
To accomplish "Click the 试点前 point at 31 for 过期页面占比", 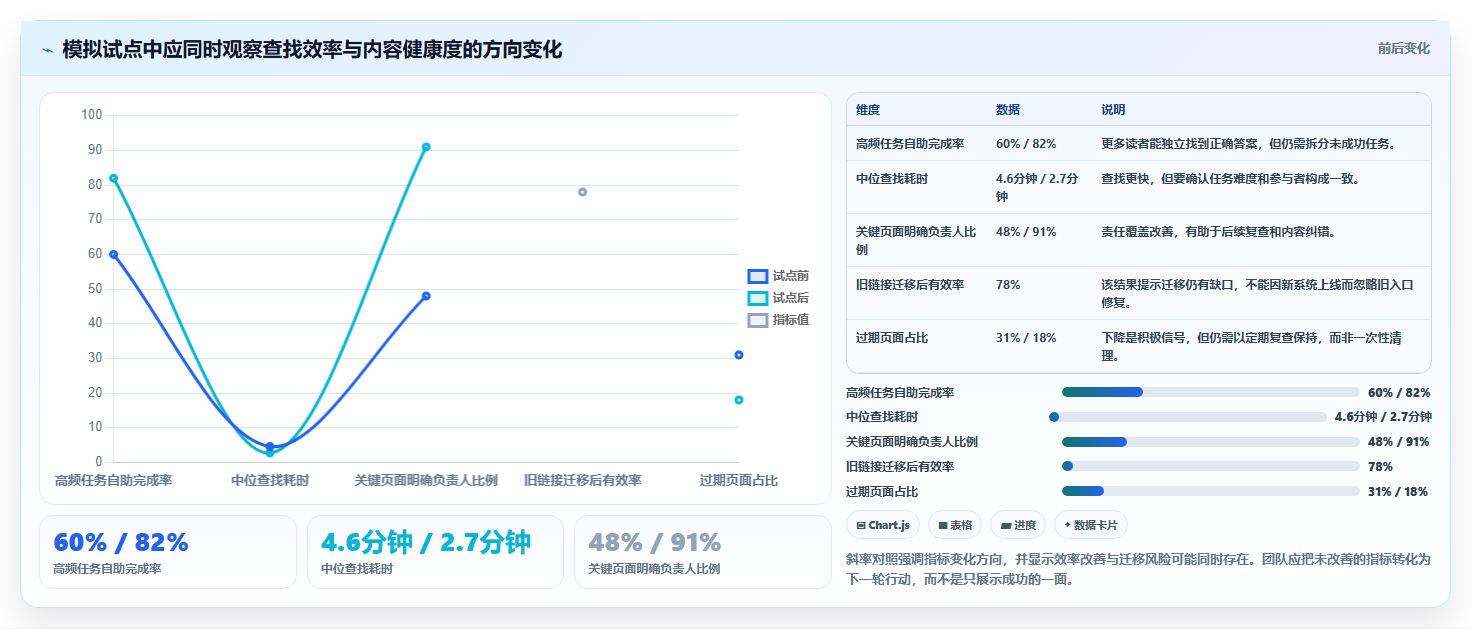I will [x=739, y=355].
